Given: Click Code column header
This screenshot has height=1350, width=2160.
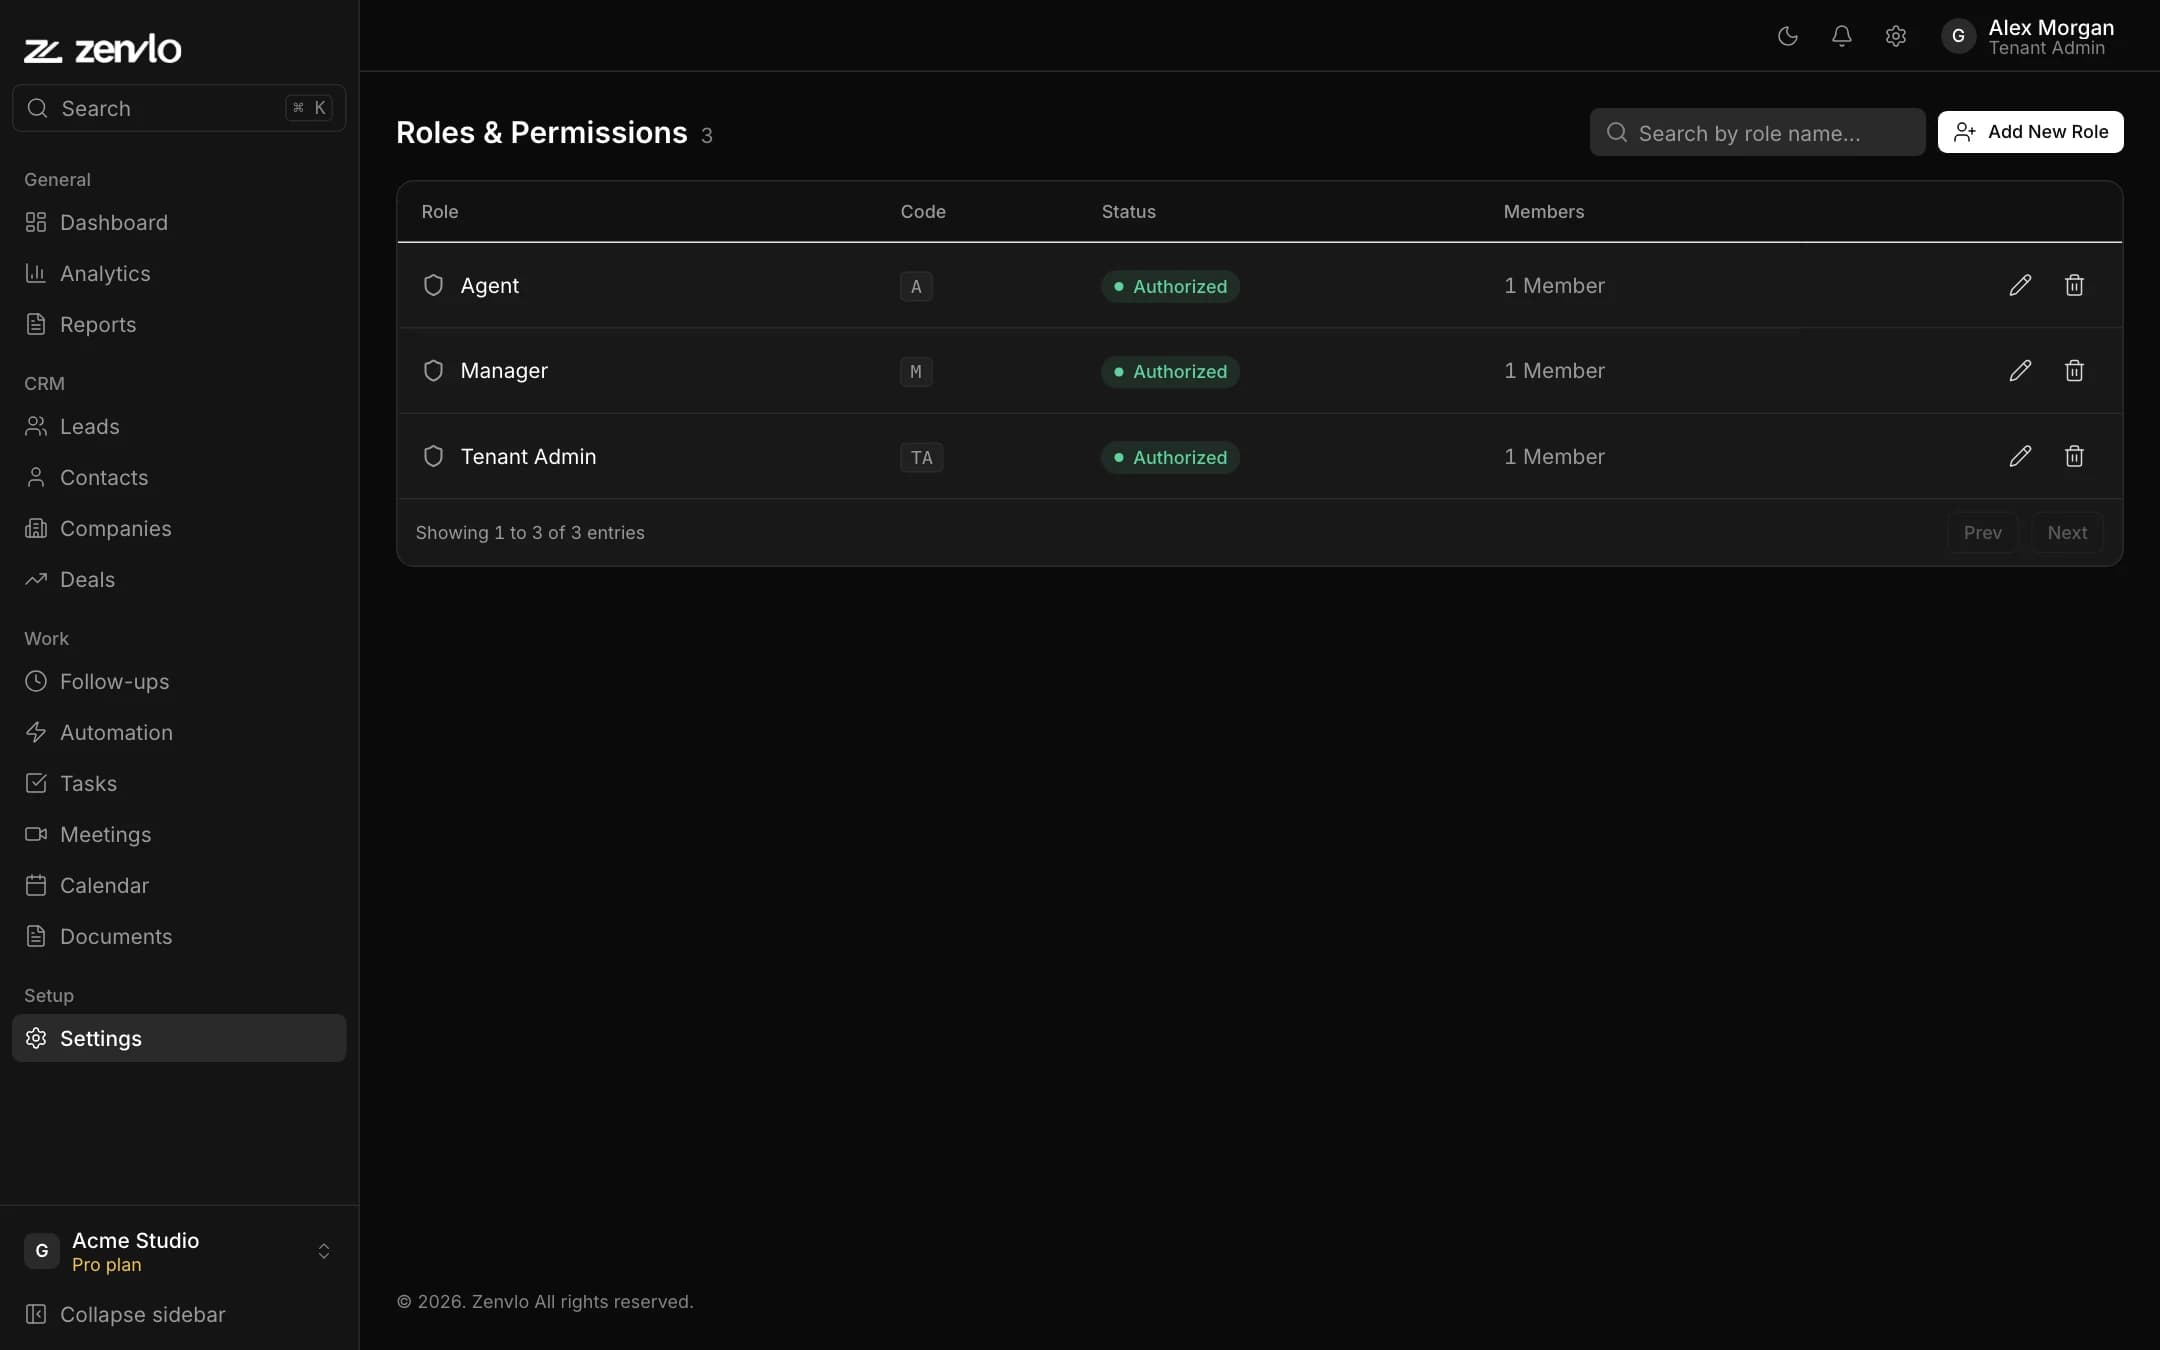Looking at the screenshot, I should point(923,212).
